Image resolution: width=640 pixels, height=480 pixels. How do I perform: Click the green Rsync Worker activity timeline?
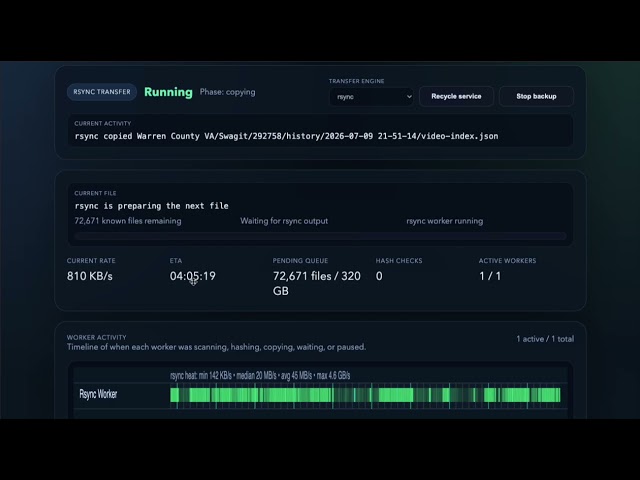pos(365,395)
